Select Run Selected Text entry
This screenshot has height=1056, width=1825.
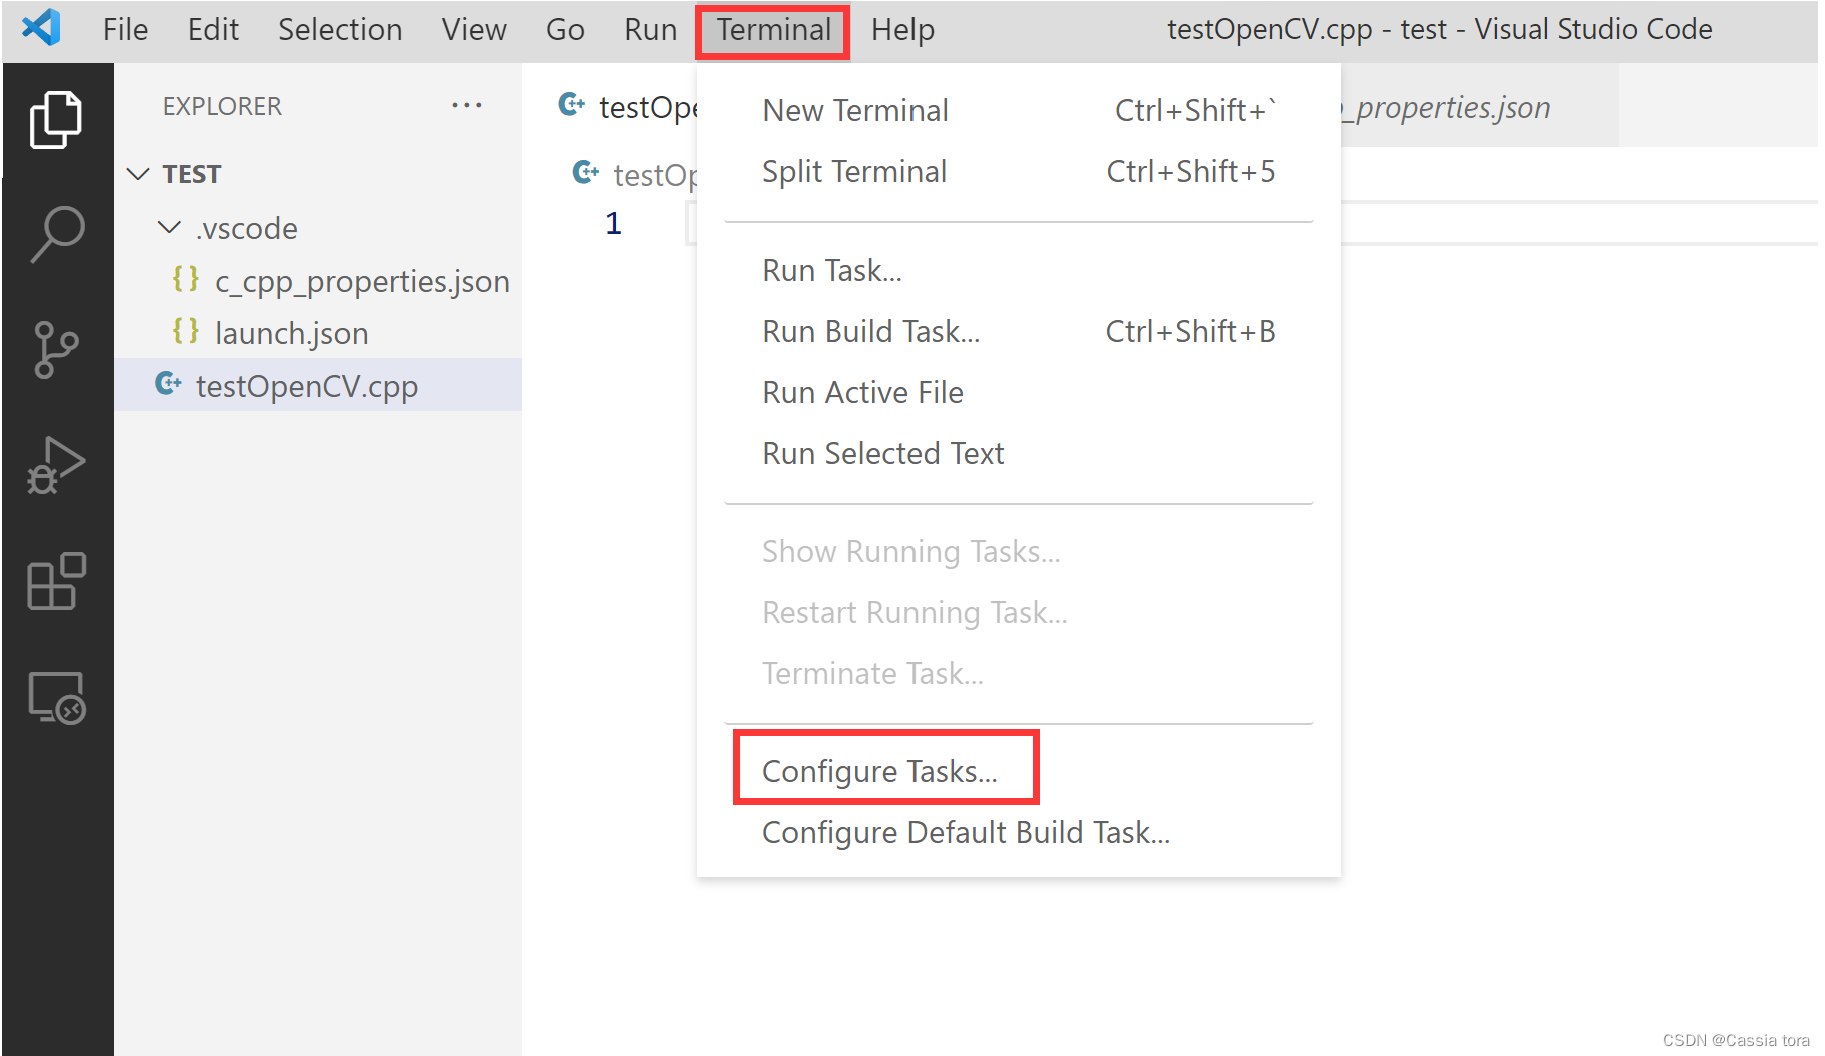point(1018,453)
